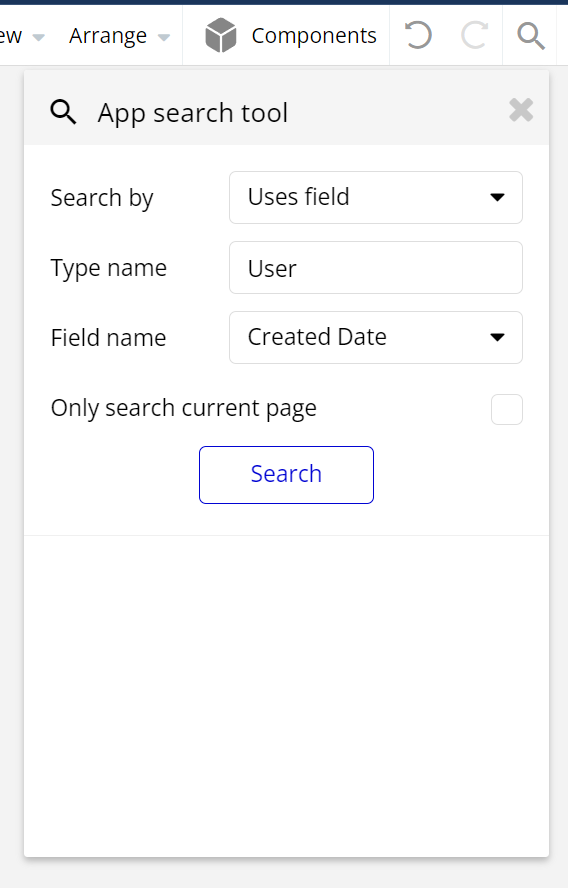Click the blue Search button
The image size is (568, 888).
click(287, 475)
